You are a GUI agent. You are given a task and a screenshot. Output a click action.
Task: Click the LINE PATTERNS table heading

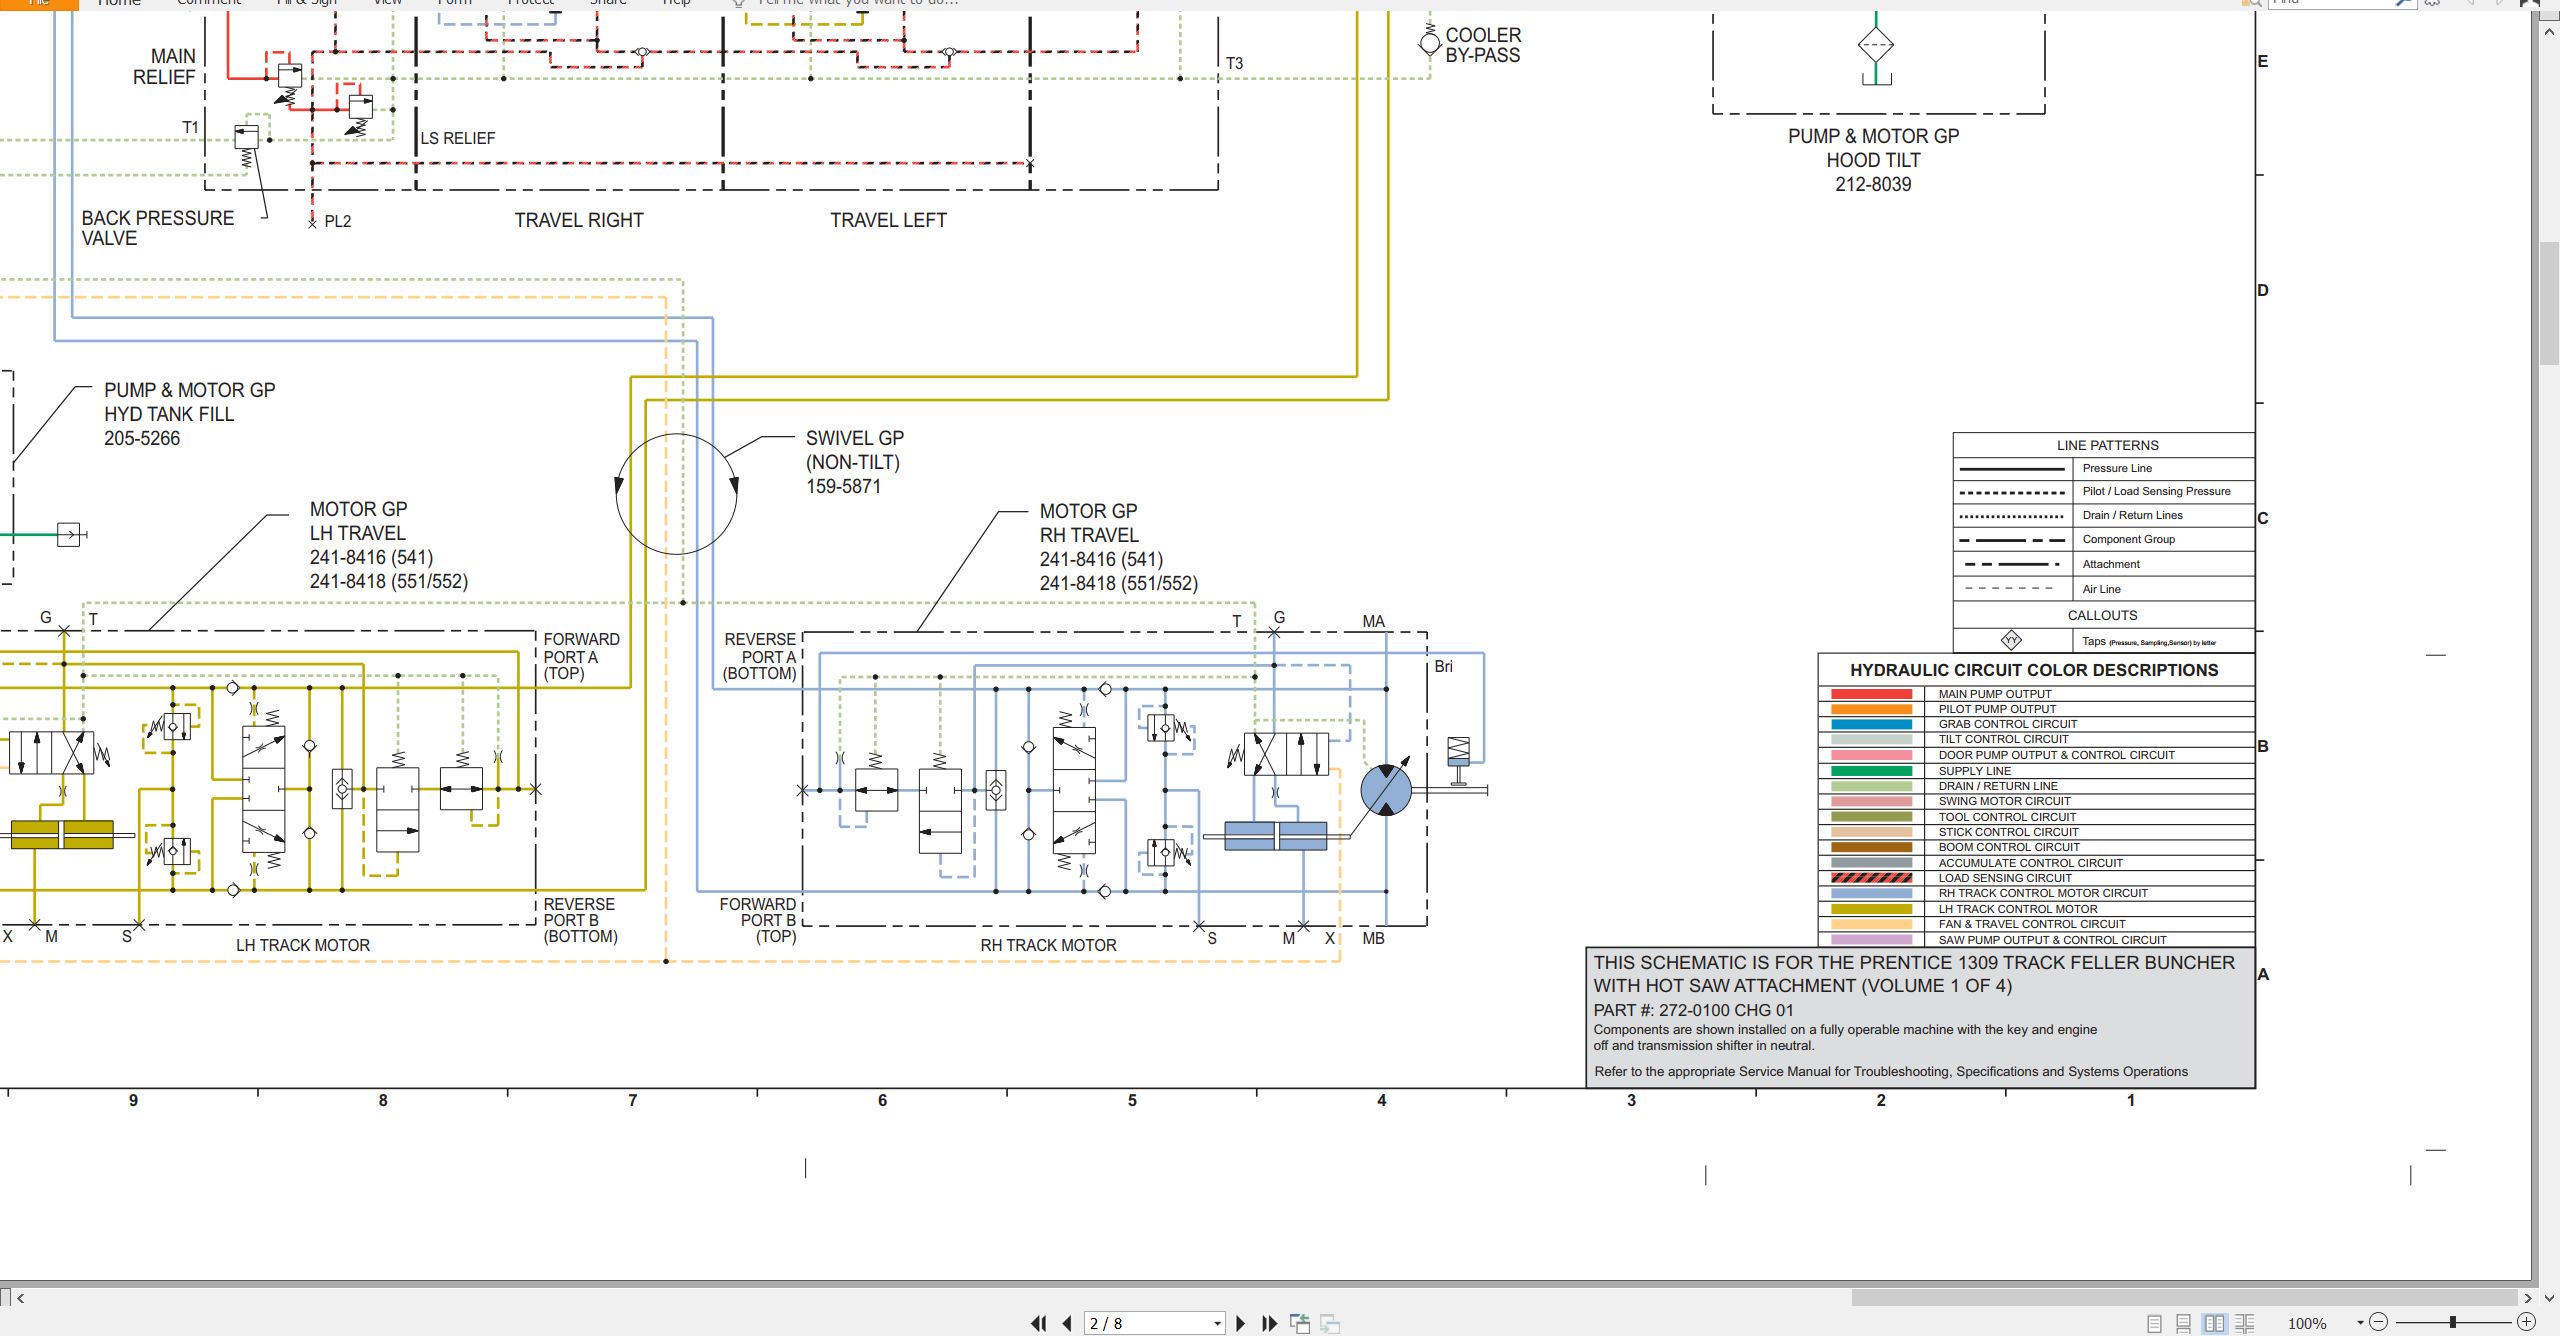(2107, 445)
